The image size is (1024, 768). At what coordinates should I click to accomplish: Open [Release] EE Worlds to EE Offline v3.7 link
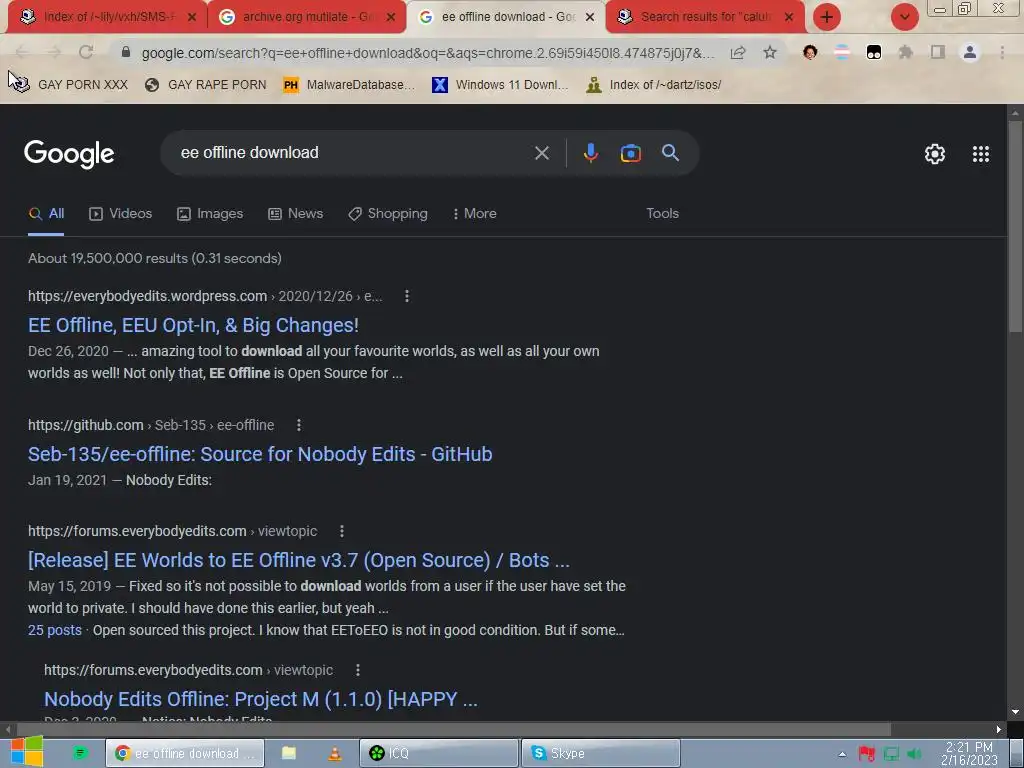pyautogui.click(x=298, y=560)
